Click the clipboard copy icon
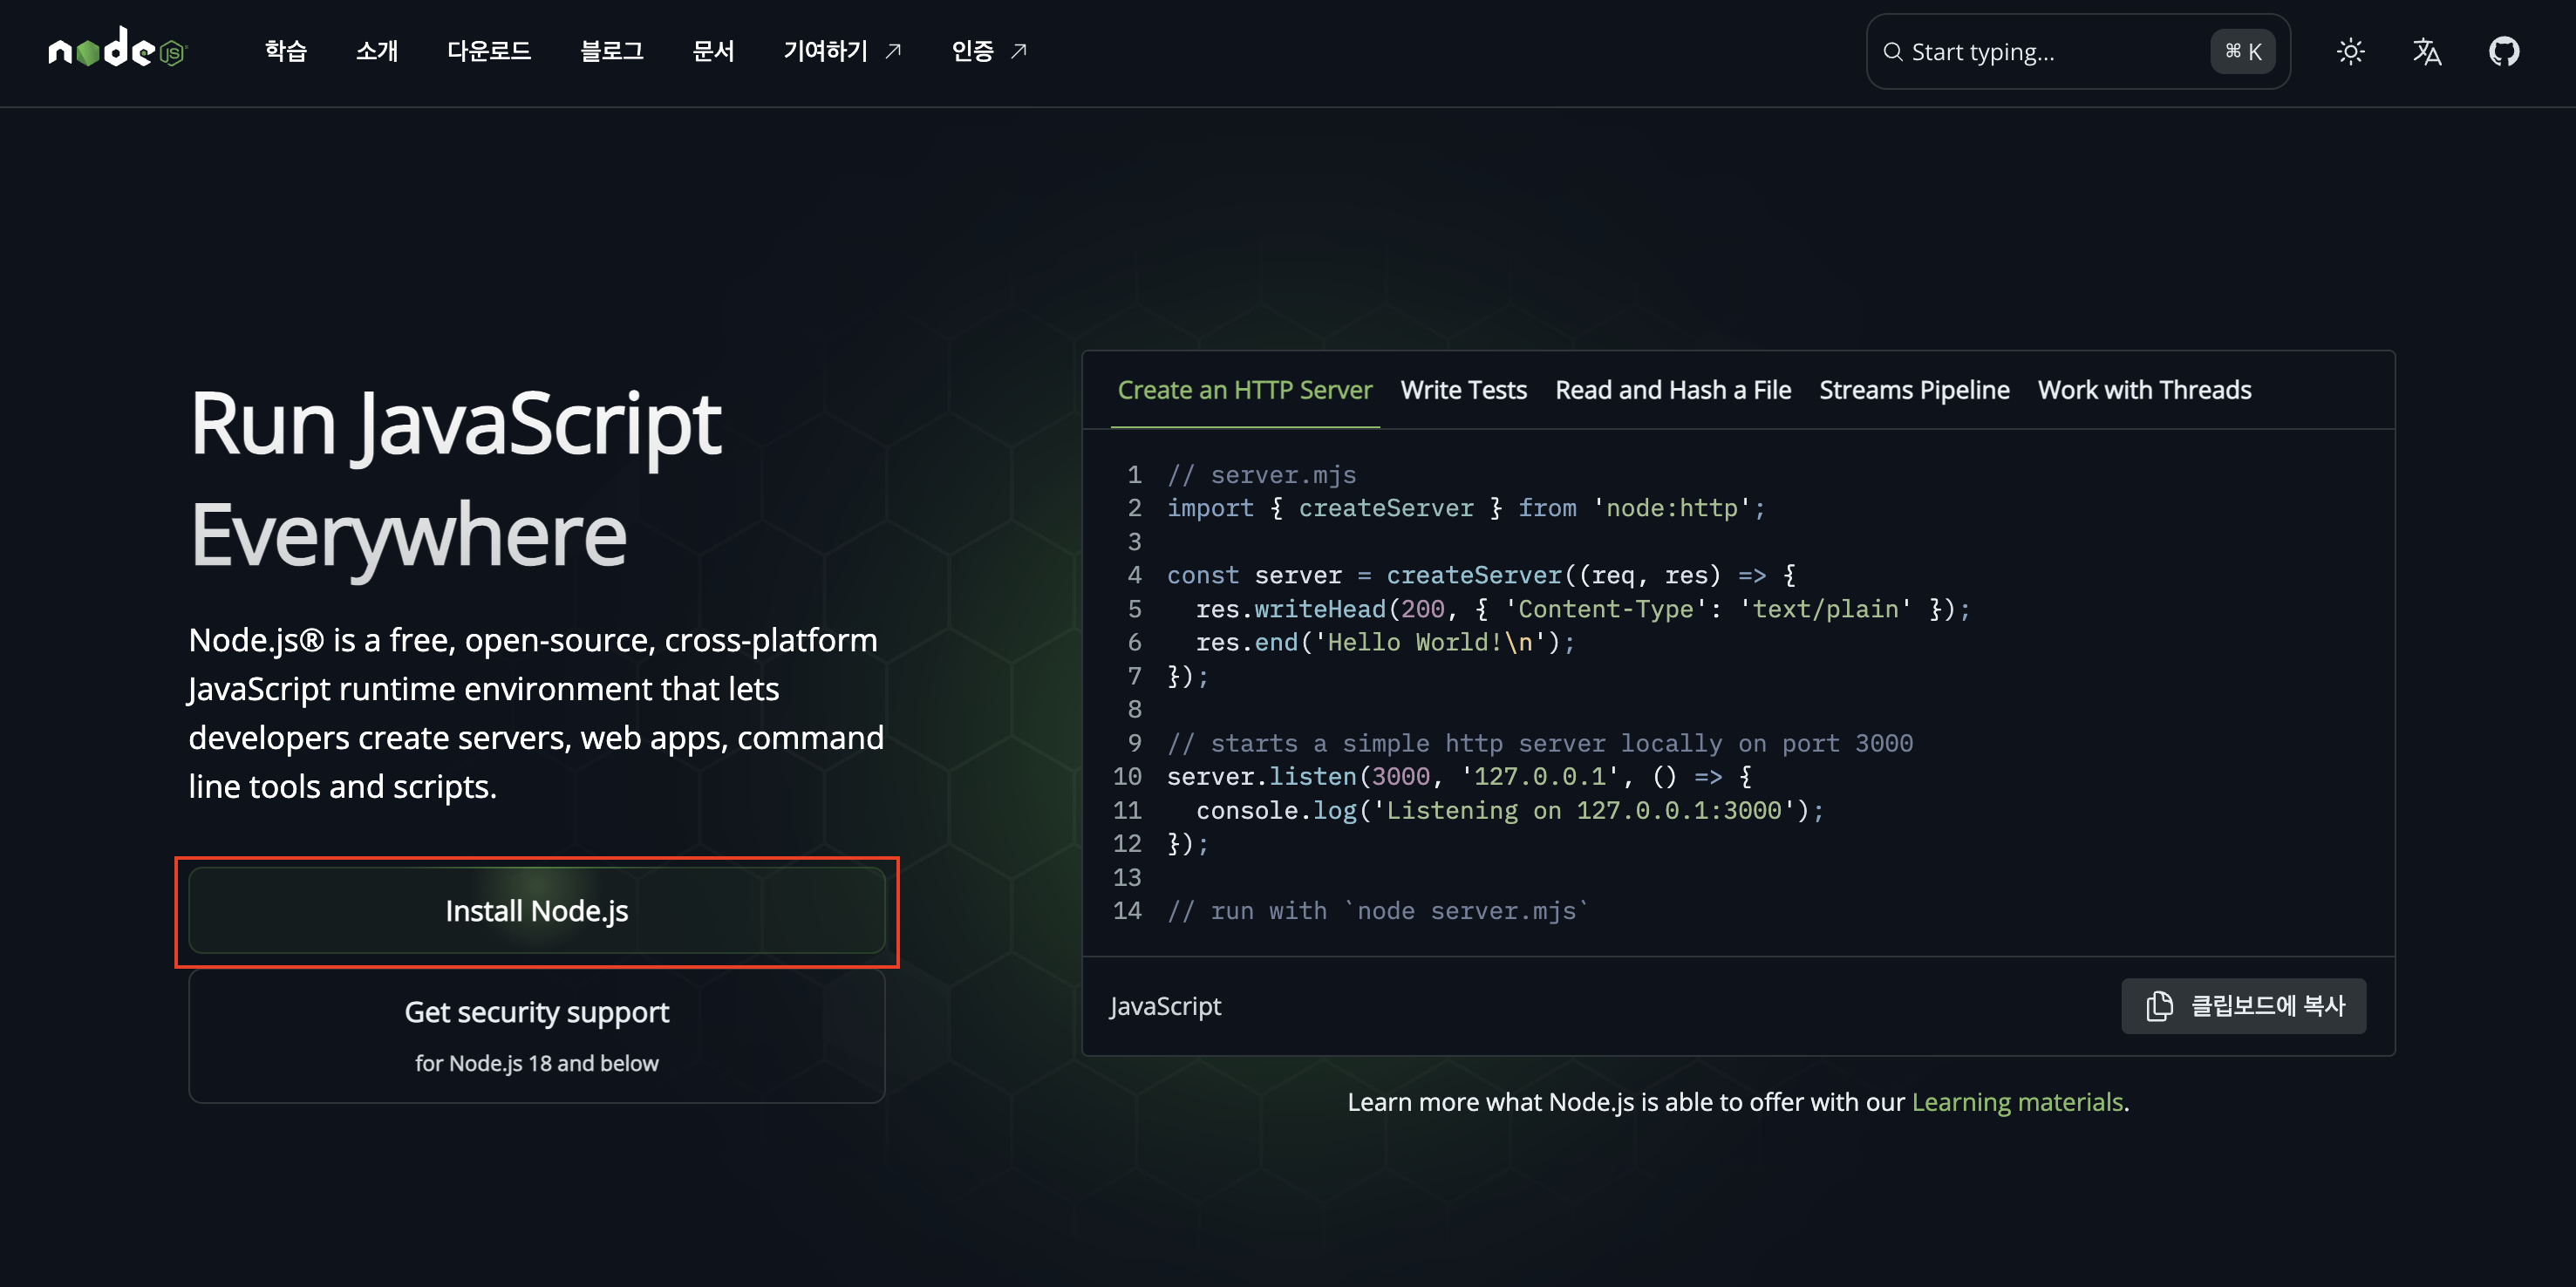 [x=2159, y=1006]
